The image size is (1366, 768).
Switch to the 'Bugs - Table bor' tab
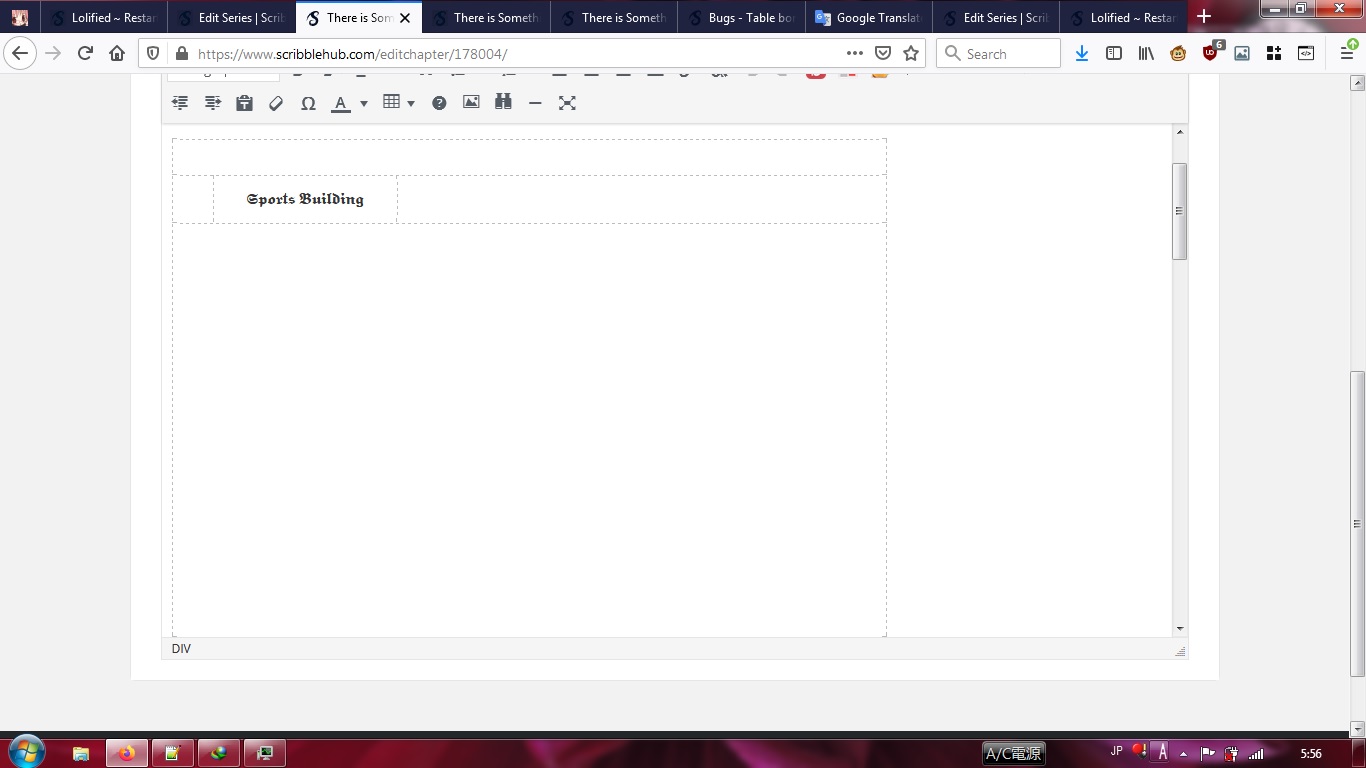(x=741, y=17)
